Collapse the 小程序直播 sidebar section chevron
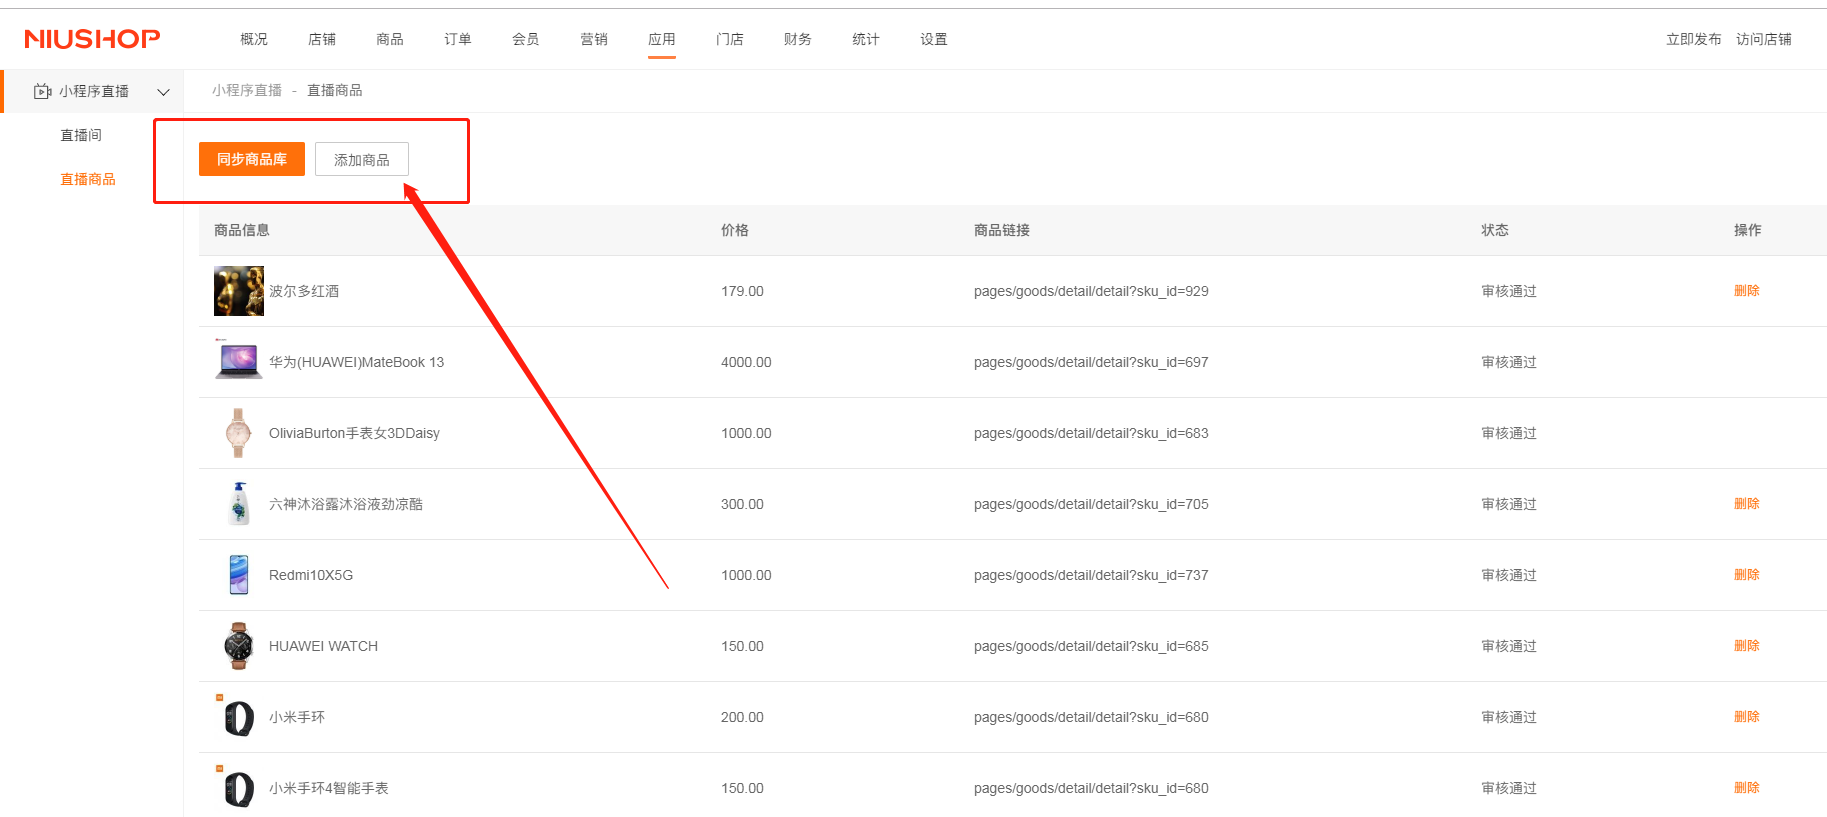This screenshot has width=1827, height=817. (x=163, y=92)
